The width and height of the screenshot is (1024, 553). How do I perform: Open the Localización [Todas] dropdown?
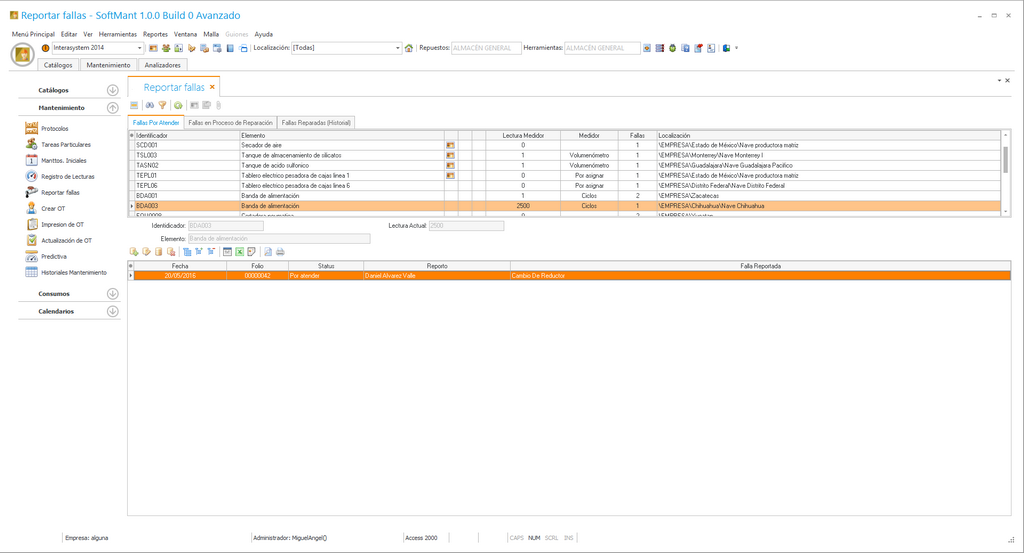coord(398,48)
